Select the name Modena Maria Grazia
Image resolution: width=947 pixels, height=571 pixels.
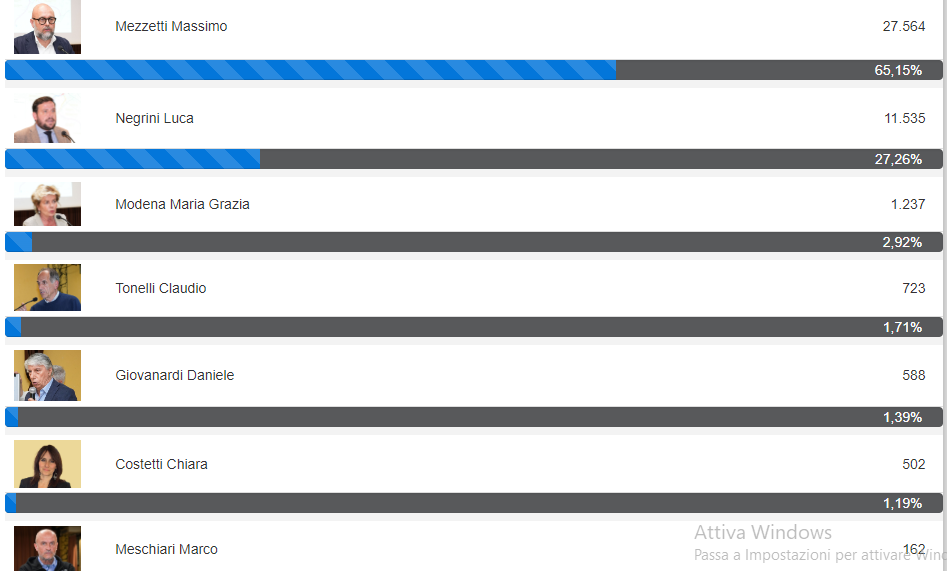pyautogui.click(x=182, y=204)
